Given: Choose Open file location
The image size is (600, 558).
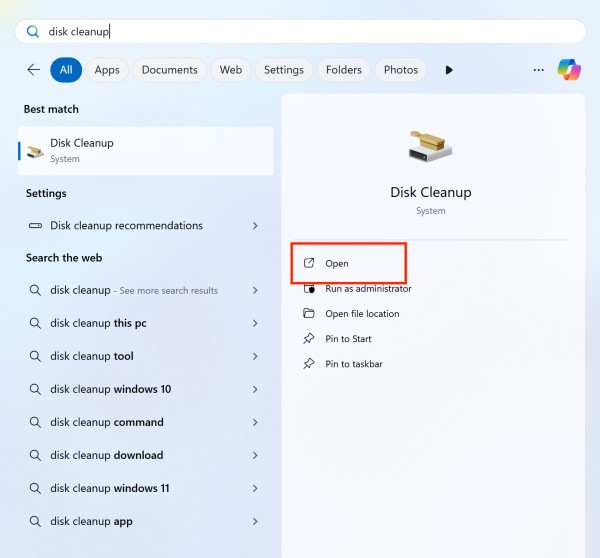Looking at the screenshot, I should coord(362,313).
